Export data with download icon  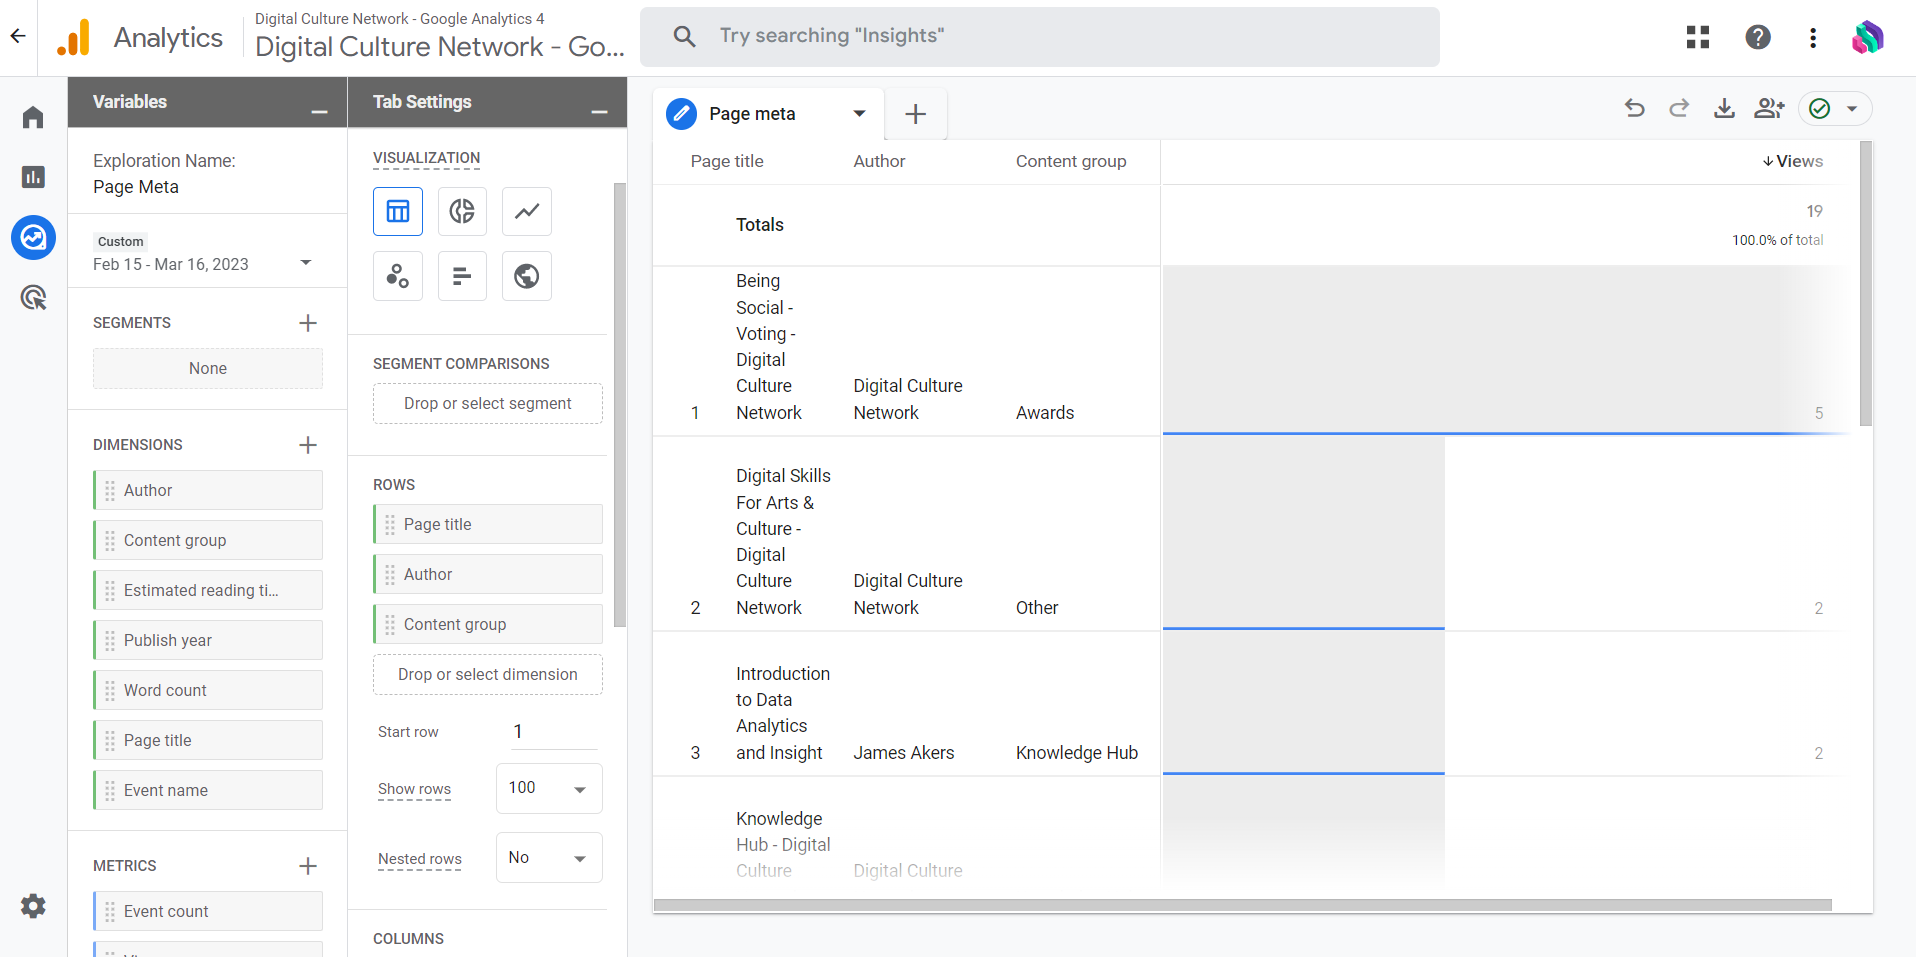click(x=1724, y=108)
